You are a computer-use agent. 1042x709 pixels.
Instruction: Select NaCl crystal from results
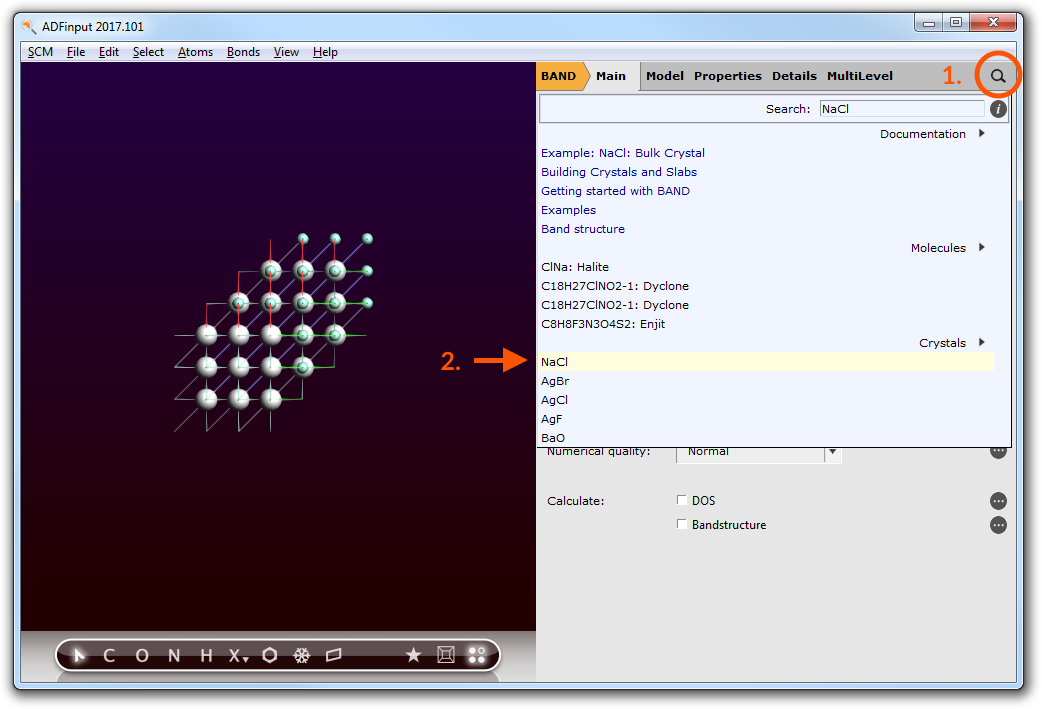coord(555,362)
